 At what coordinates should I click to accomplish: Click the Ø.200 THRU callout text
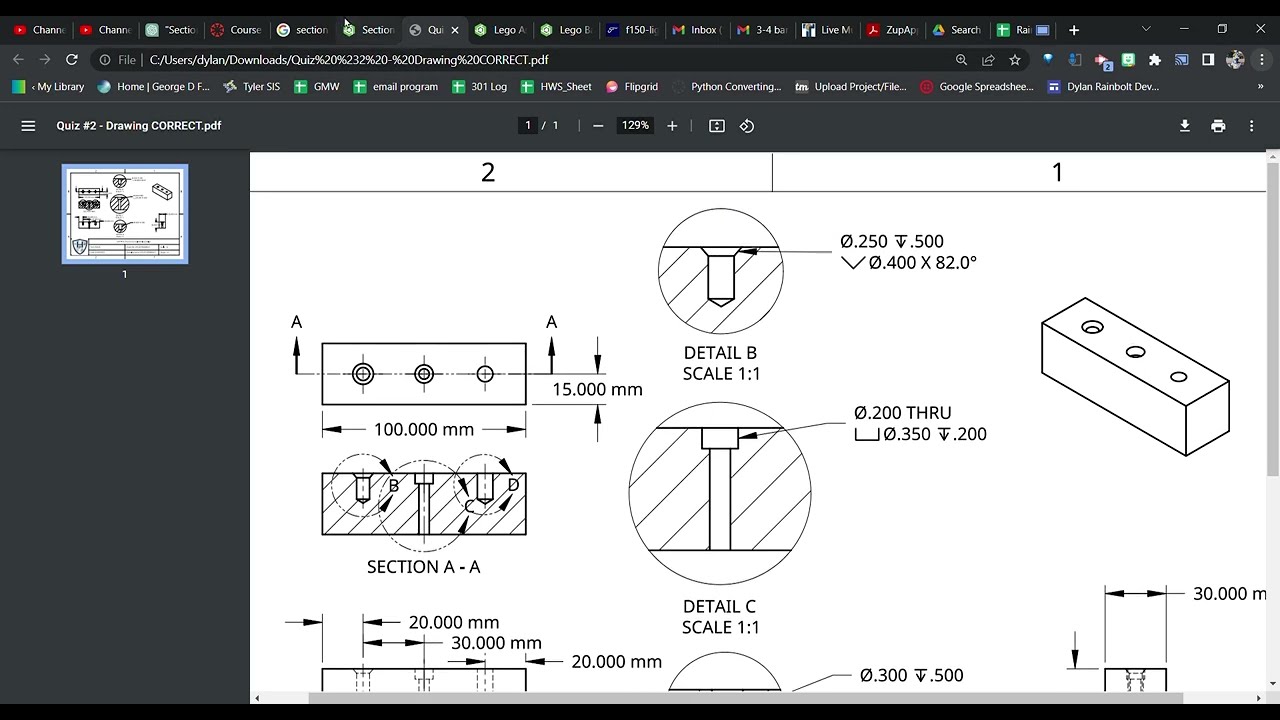[903, 413]
